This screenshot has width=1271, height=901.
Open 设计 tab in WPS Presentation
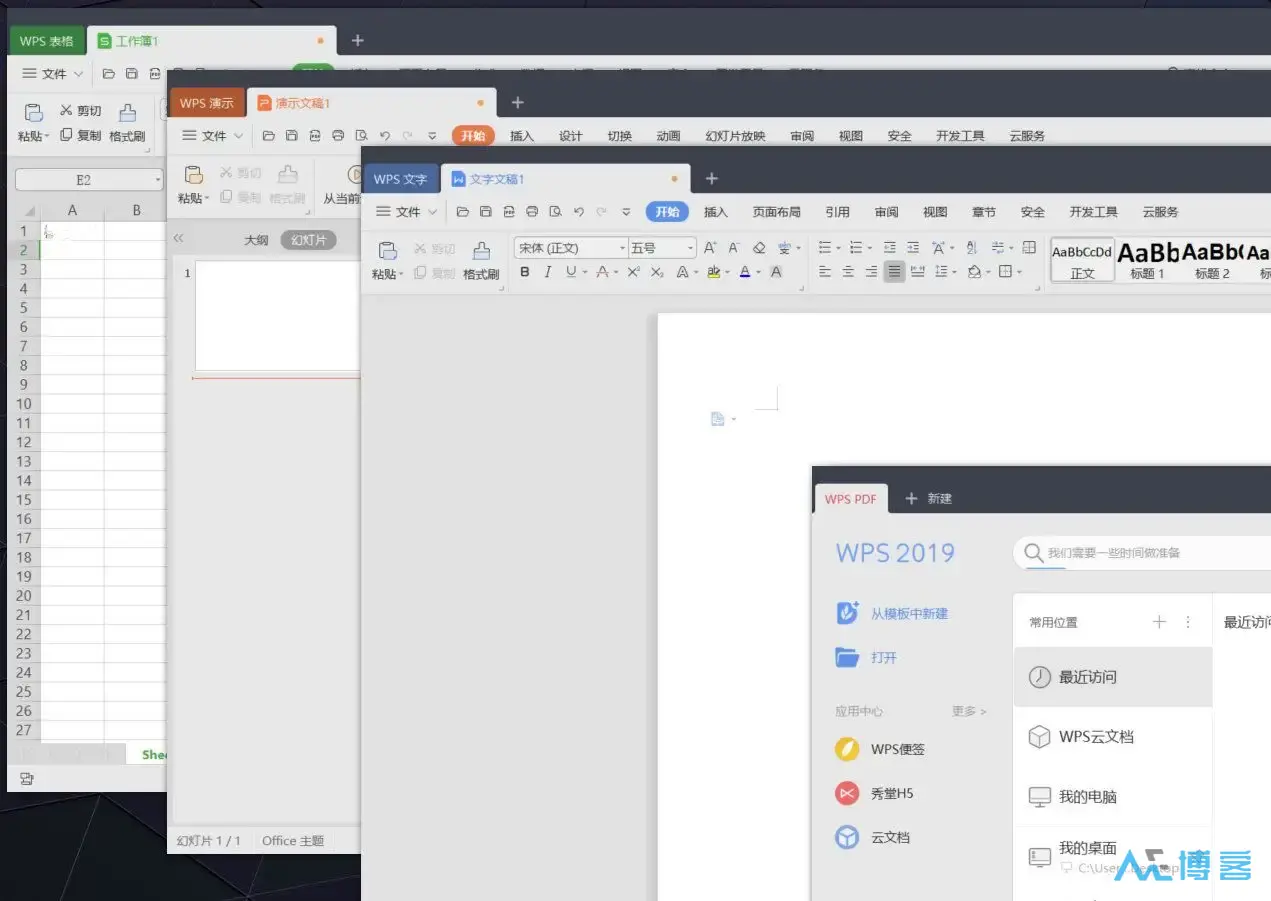tap(571, 136)
